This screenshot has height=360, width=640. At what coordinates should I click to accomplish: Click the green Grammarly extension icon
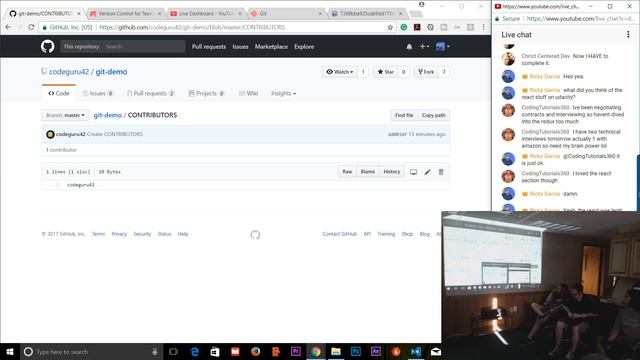pyautogui.click(x=403, y=27)
